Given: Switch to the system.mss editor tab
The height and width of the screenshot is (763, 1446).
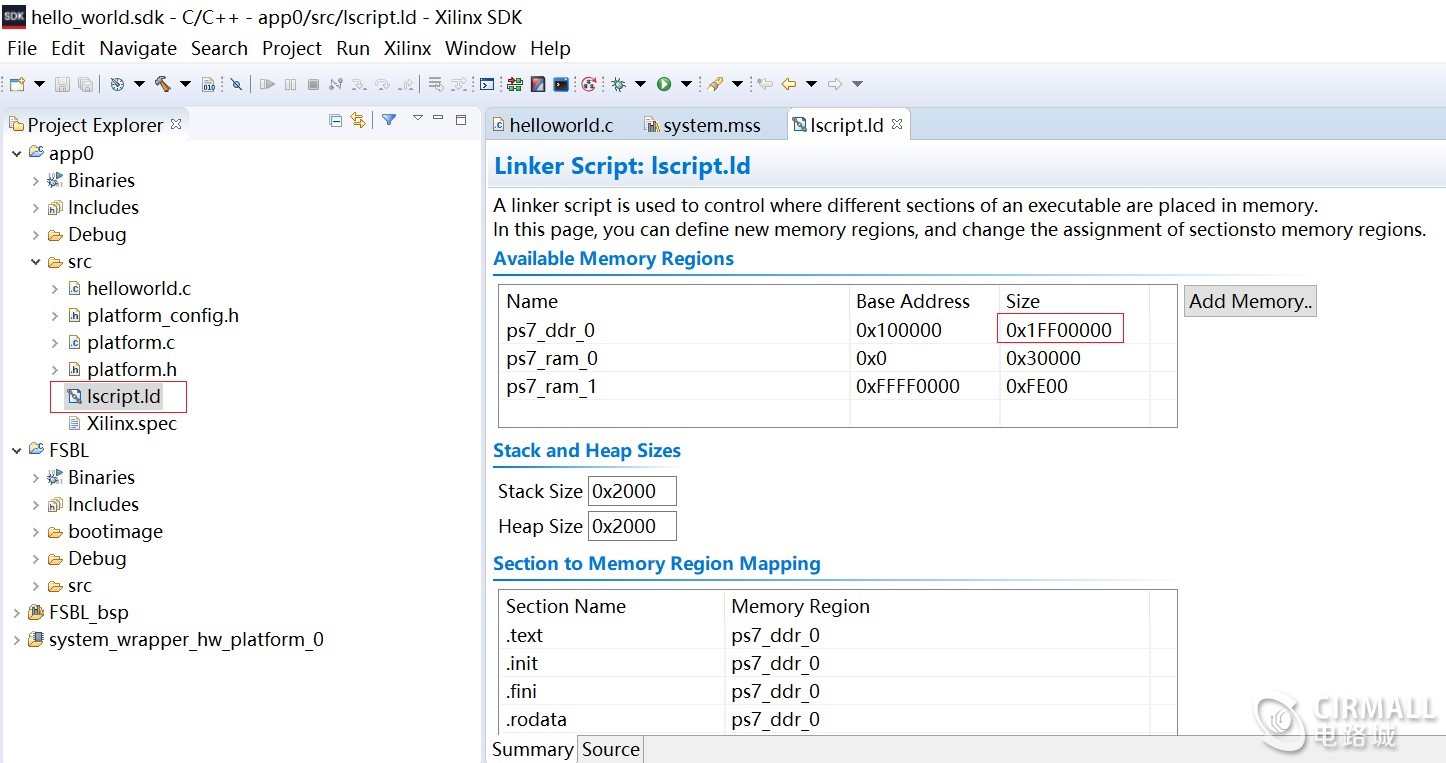Looking at the screenshot, I should (702, 125).
